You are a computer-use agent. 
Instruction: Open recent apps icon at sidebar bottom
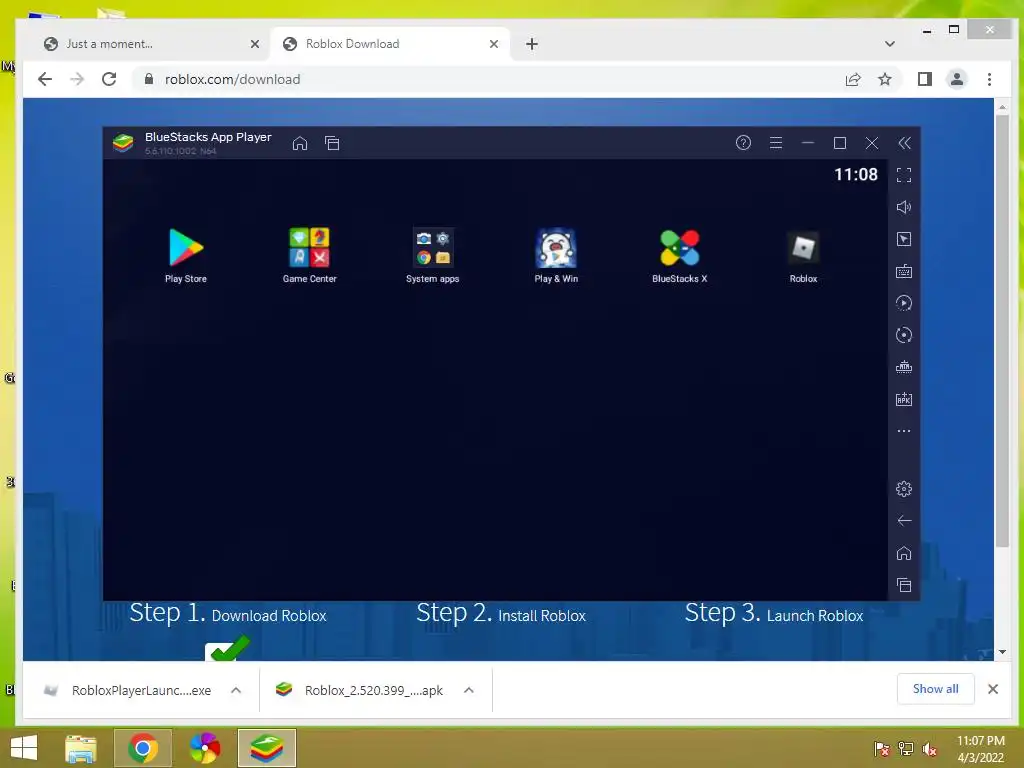click(x=904, y=585)
